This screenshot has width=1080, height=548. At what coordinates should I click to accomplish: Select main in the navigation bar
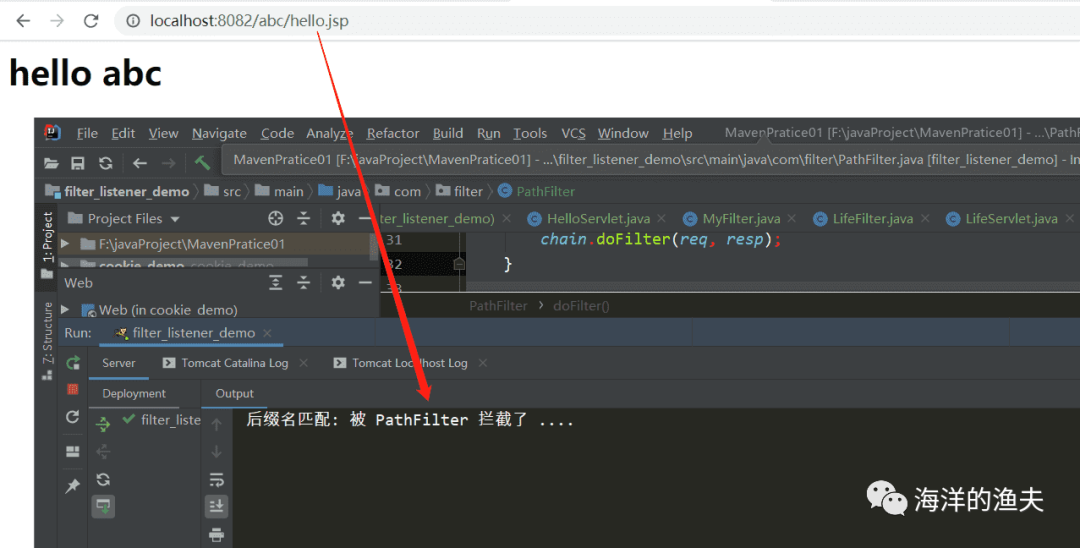coord(279,191)
